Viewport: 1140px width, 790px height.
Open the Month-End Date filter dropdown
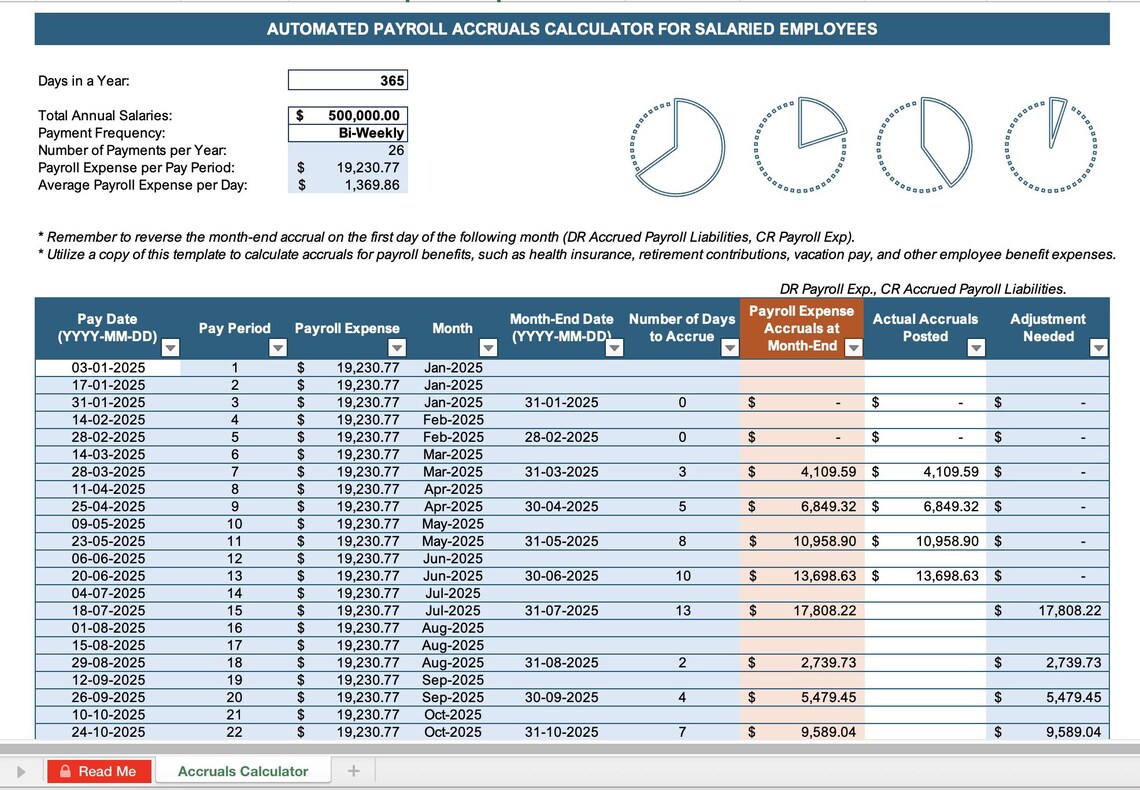[614, 348]
